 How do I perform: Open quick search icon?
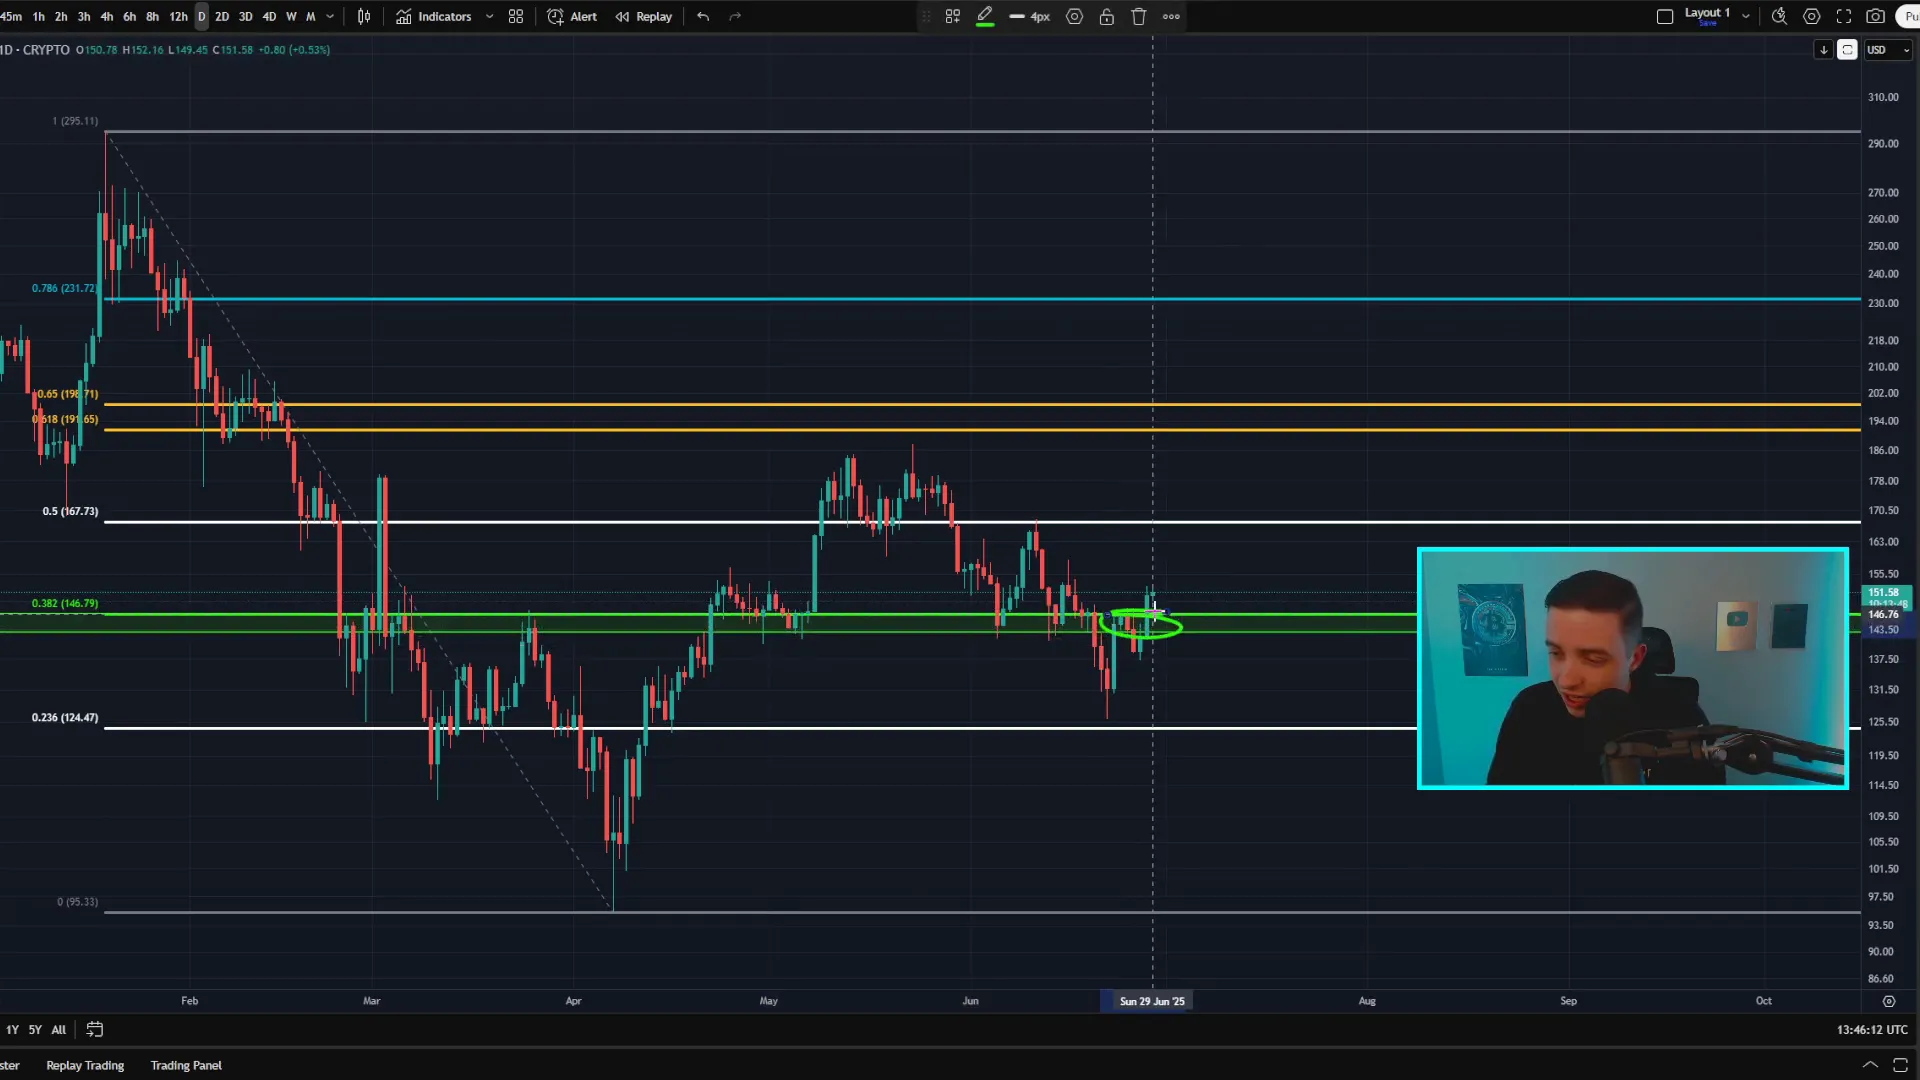pyautogui.click(x=1779, y=16)
